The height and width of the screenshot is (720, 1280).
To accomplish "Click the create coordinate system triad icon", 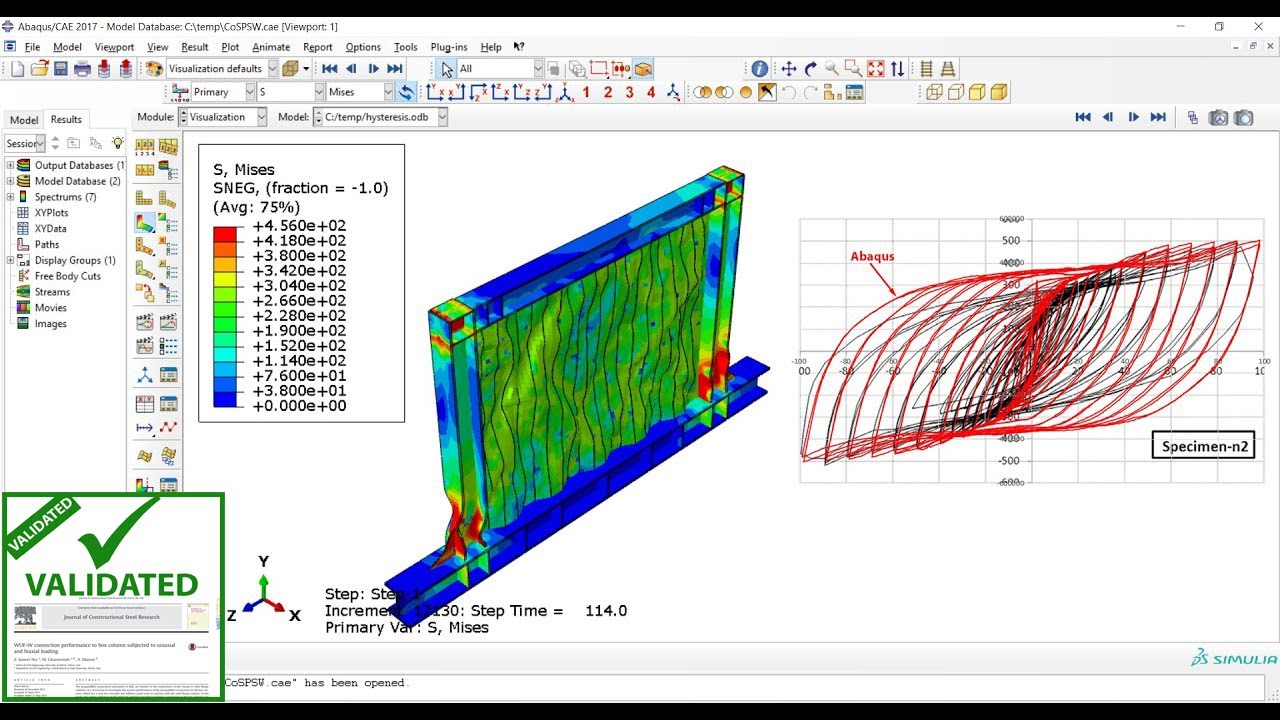I will tap(146, 376).
